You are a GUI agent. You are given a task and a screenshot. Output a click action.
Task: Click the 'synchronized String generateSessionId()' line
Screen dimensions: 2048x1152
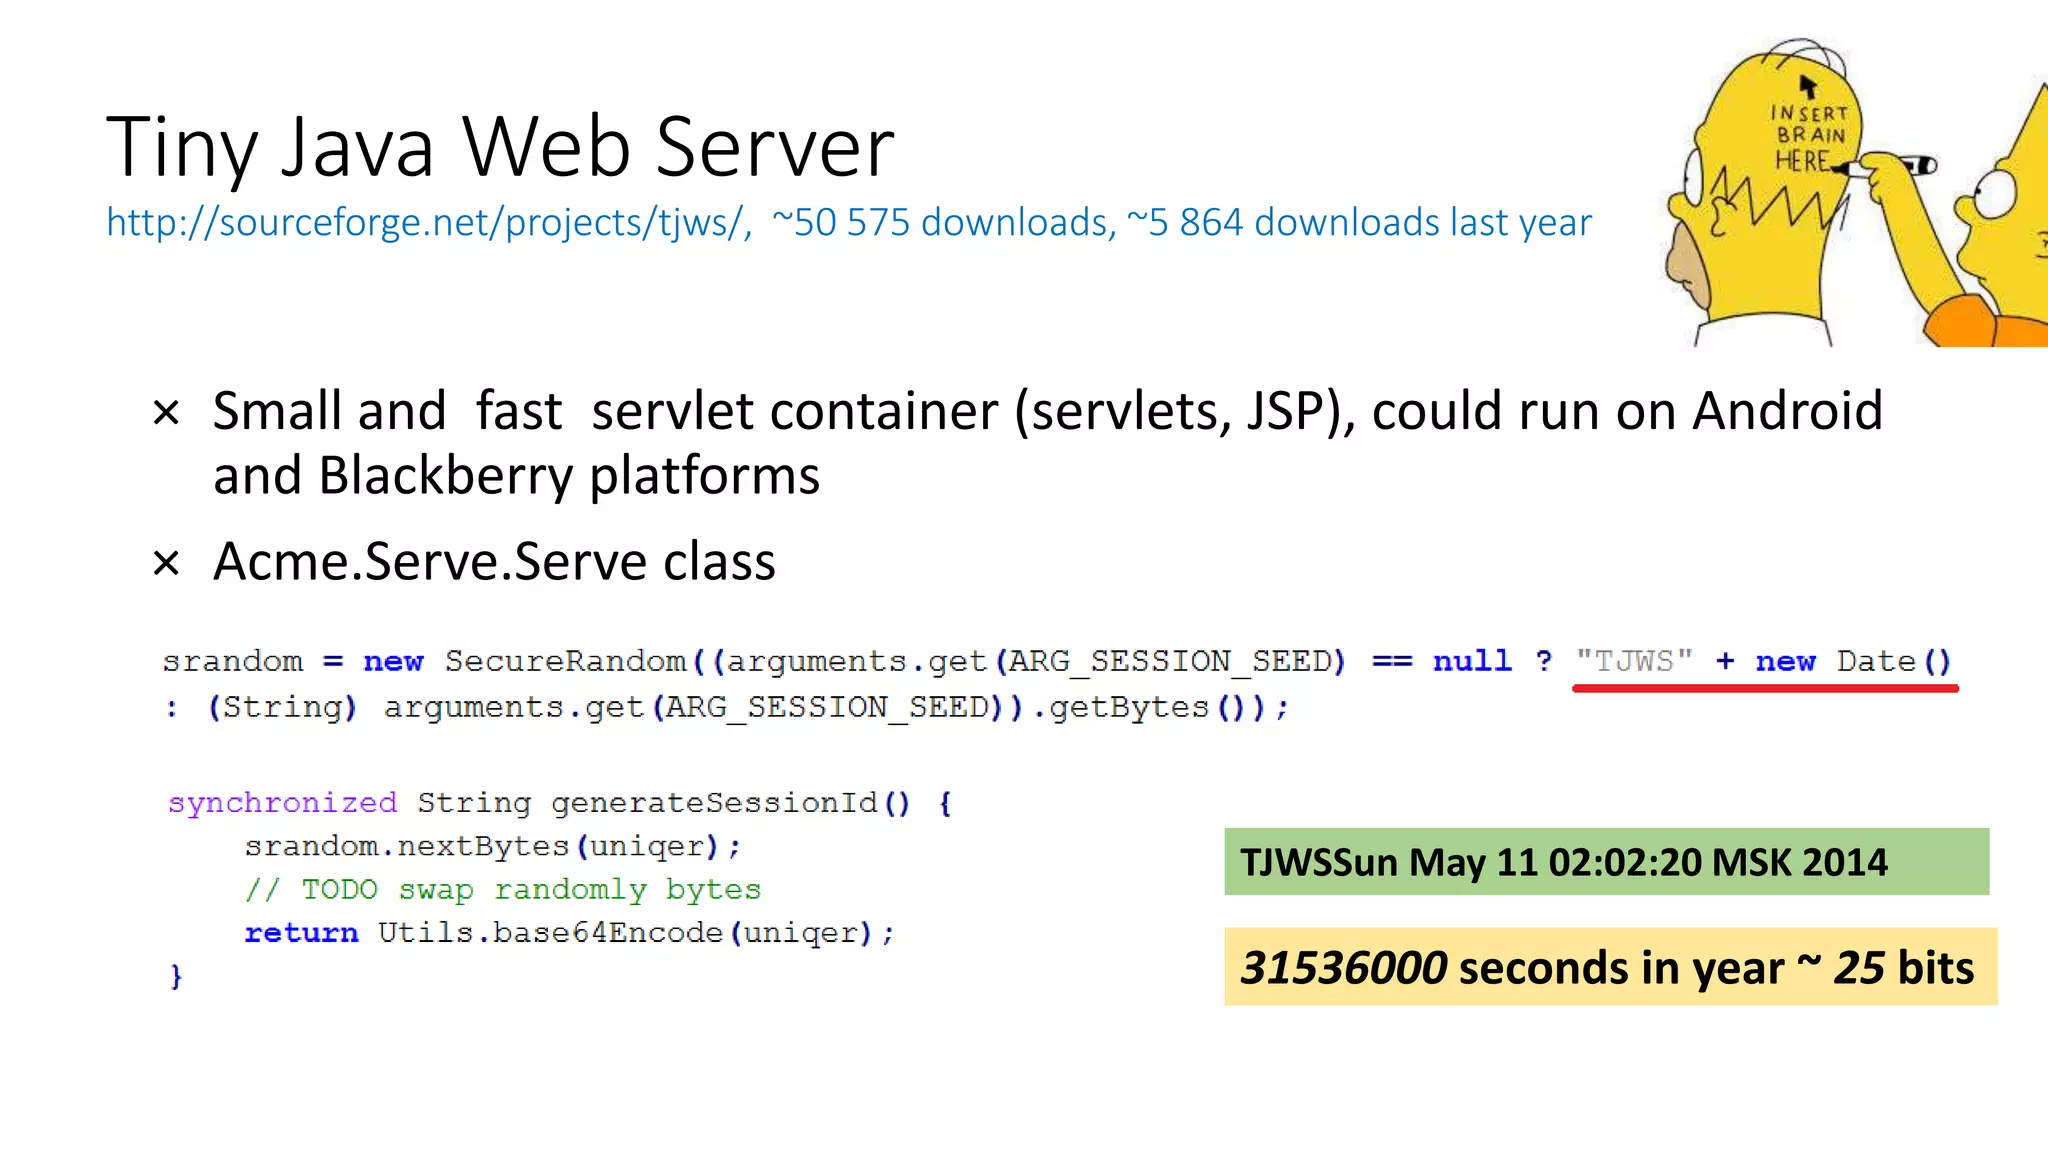coord(560,803)
